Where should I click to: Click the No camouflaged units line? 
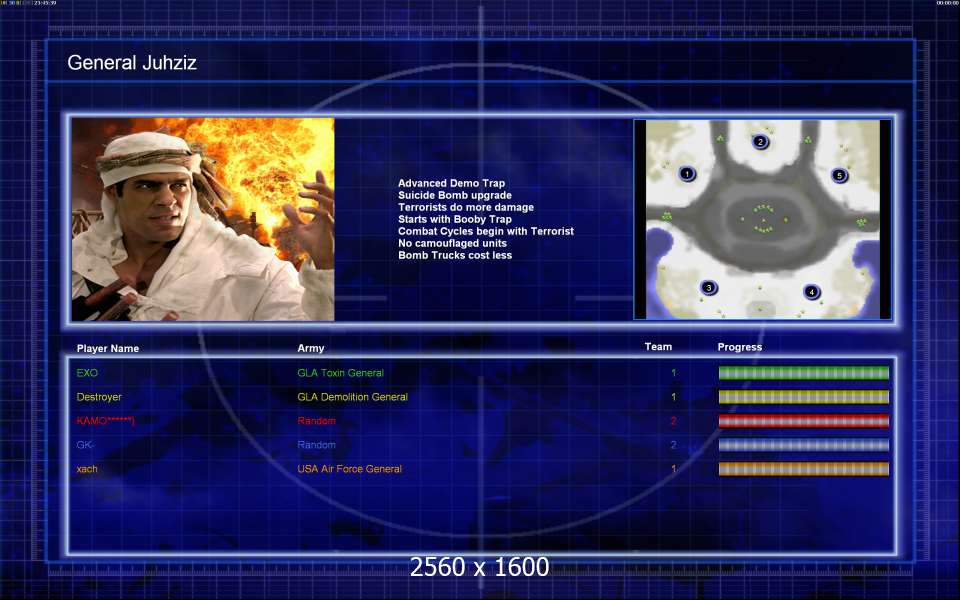pyautogui.click(x=452, y=243)
